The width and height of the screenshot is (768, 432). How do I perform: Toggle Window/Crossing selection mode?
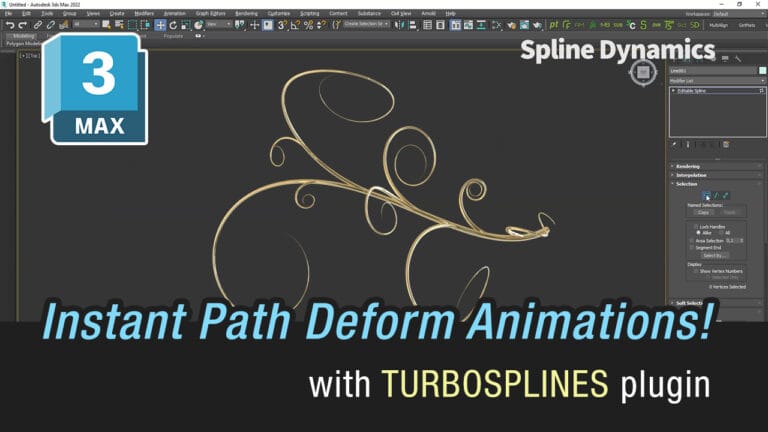tap(145, 25)
